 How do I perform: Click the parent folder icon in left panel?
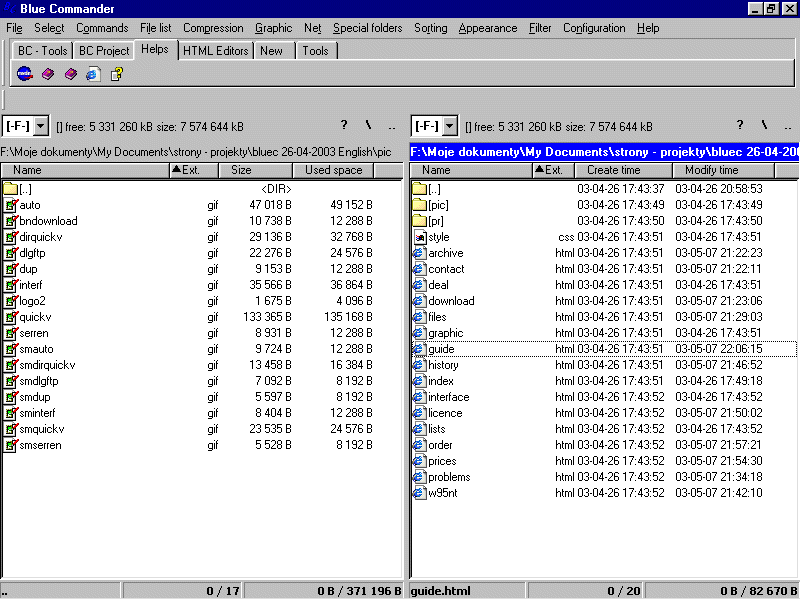[x=10, y=189]
